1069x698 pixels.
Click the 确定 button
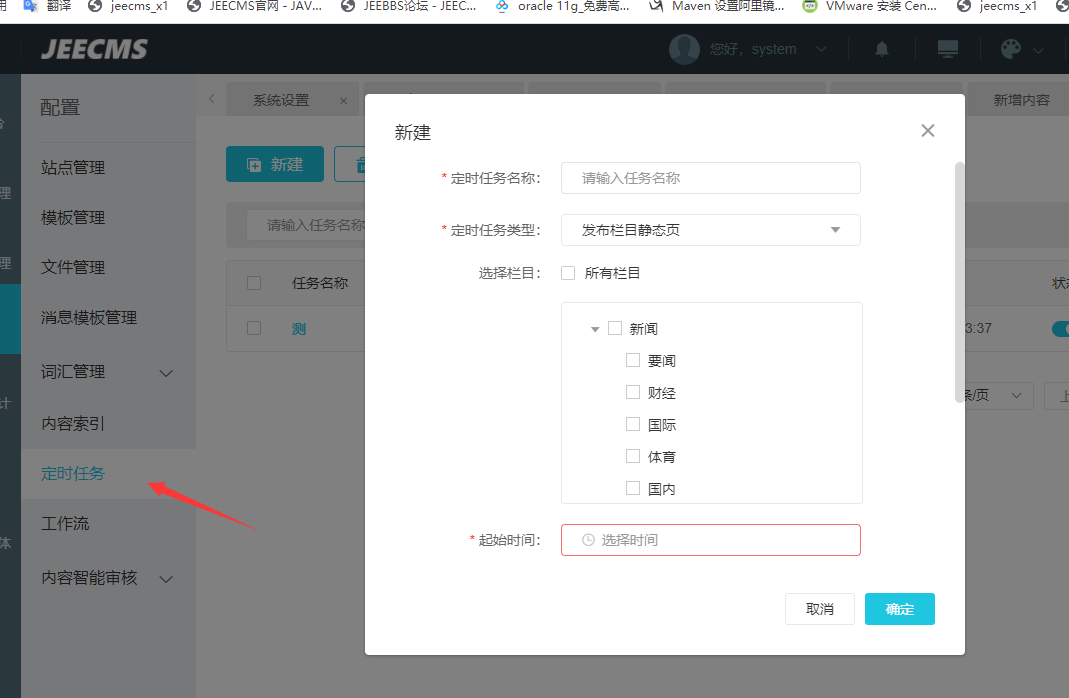(899, 609)
